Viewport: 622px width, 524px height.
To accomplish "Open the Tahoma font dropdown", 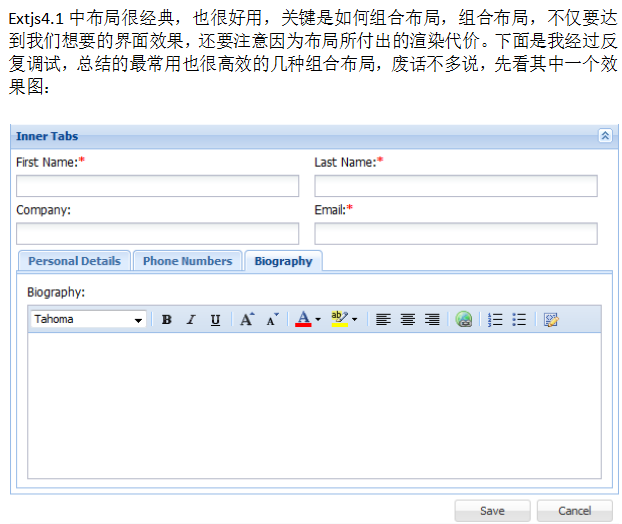I will click(x=139, y=320).
